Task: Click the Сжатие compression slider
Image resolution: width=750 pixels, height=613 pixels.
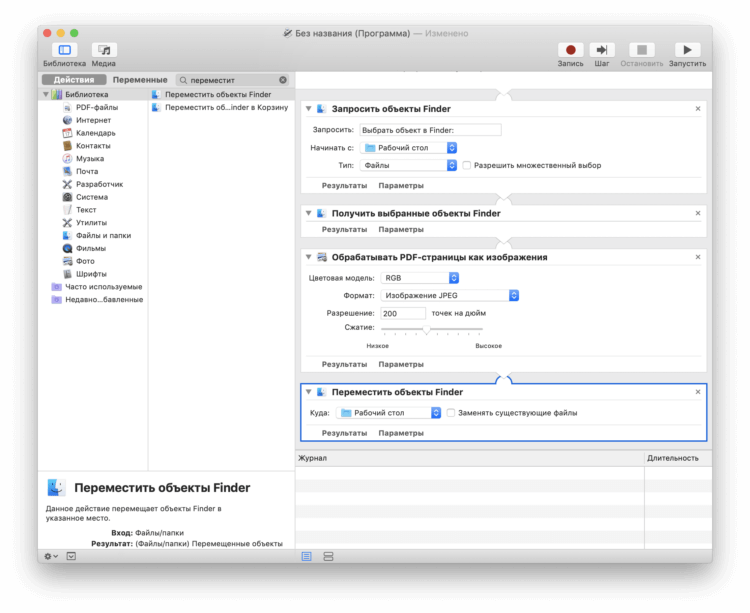Action: 432,329
